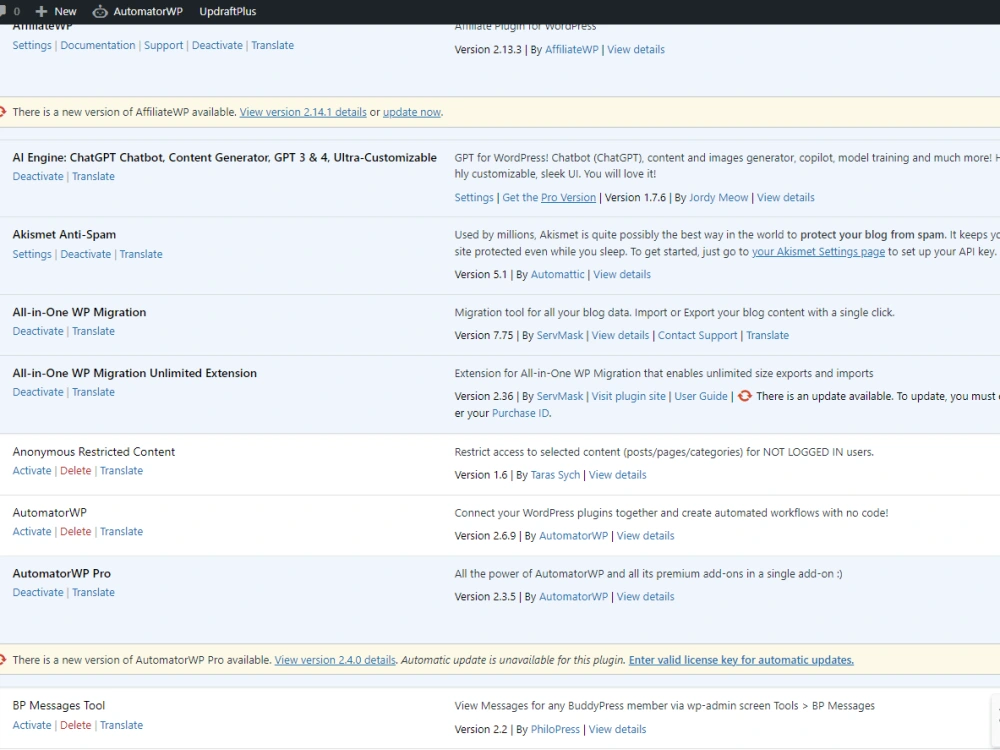1000x750 pixels.
Task: View details for Akismet version 5.1
Action: (x=622, y=274)
